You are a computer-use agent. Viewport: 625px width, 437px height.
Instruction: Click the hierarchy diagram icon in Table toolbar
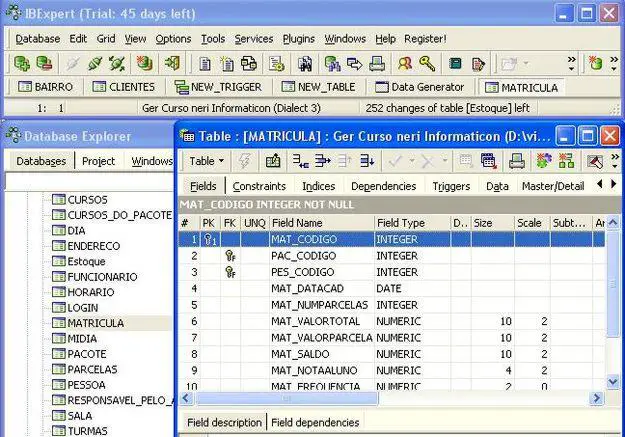click(x=566, y=161)
